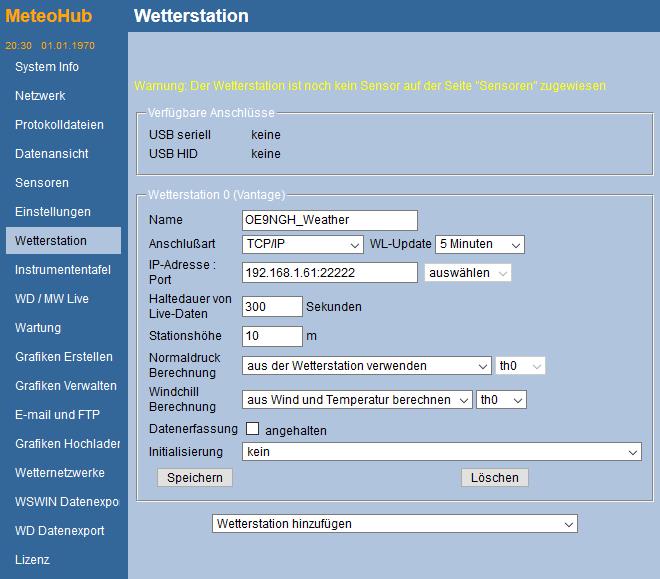Open Normaldruck th0 sensor dropdown
The width and height of the screenshot is (660, 579).
click(x=520, y=366)
